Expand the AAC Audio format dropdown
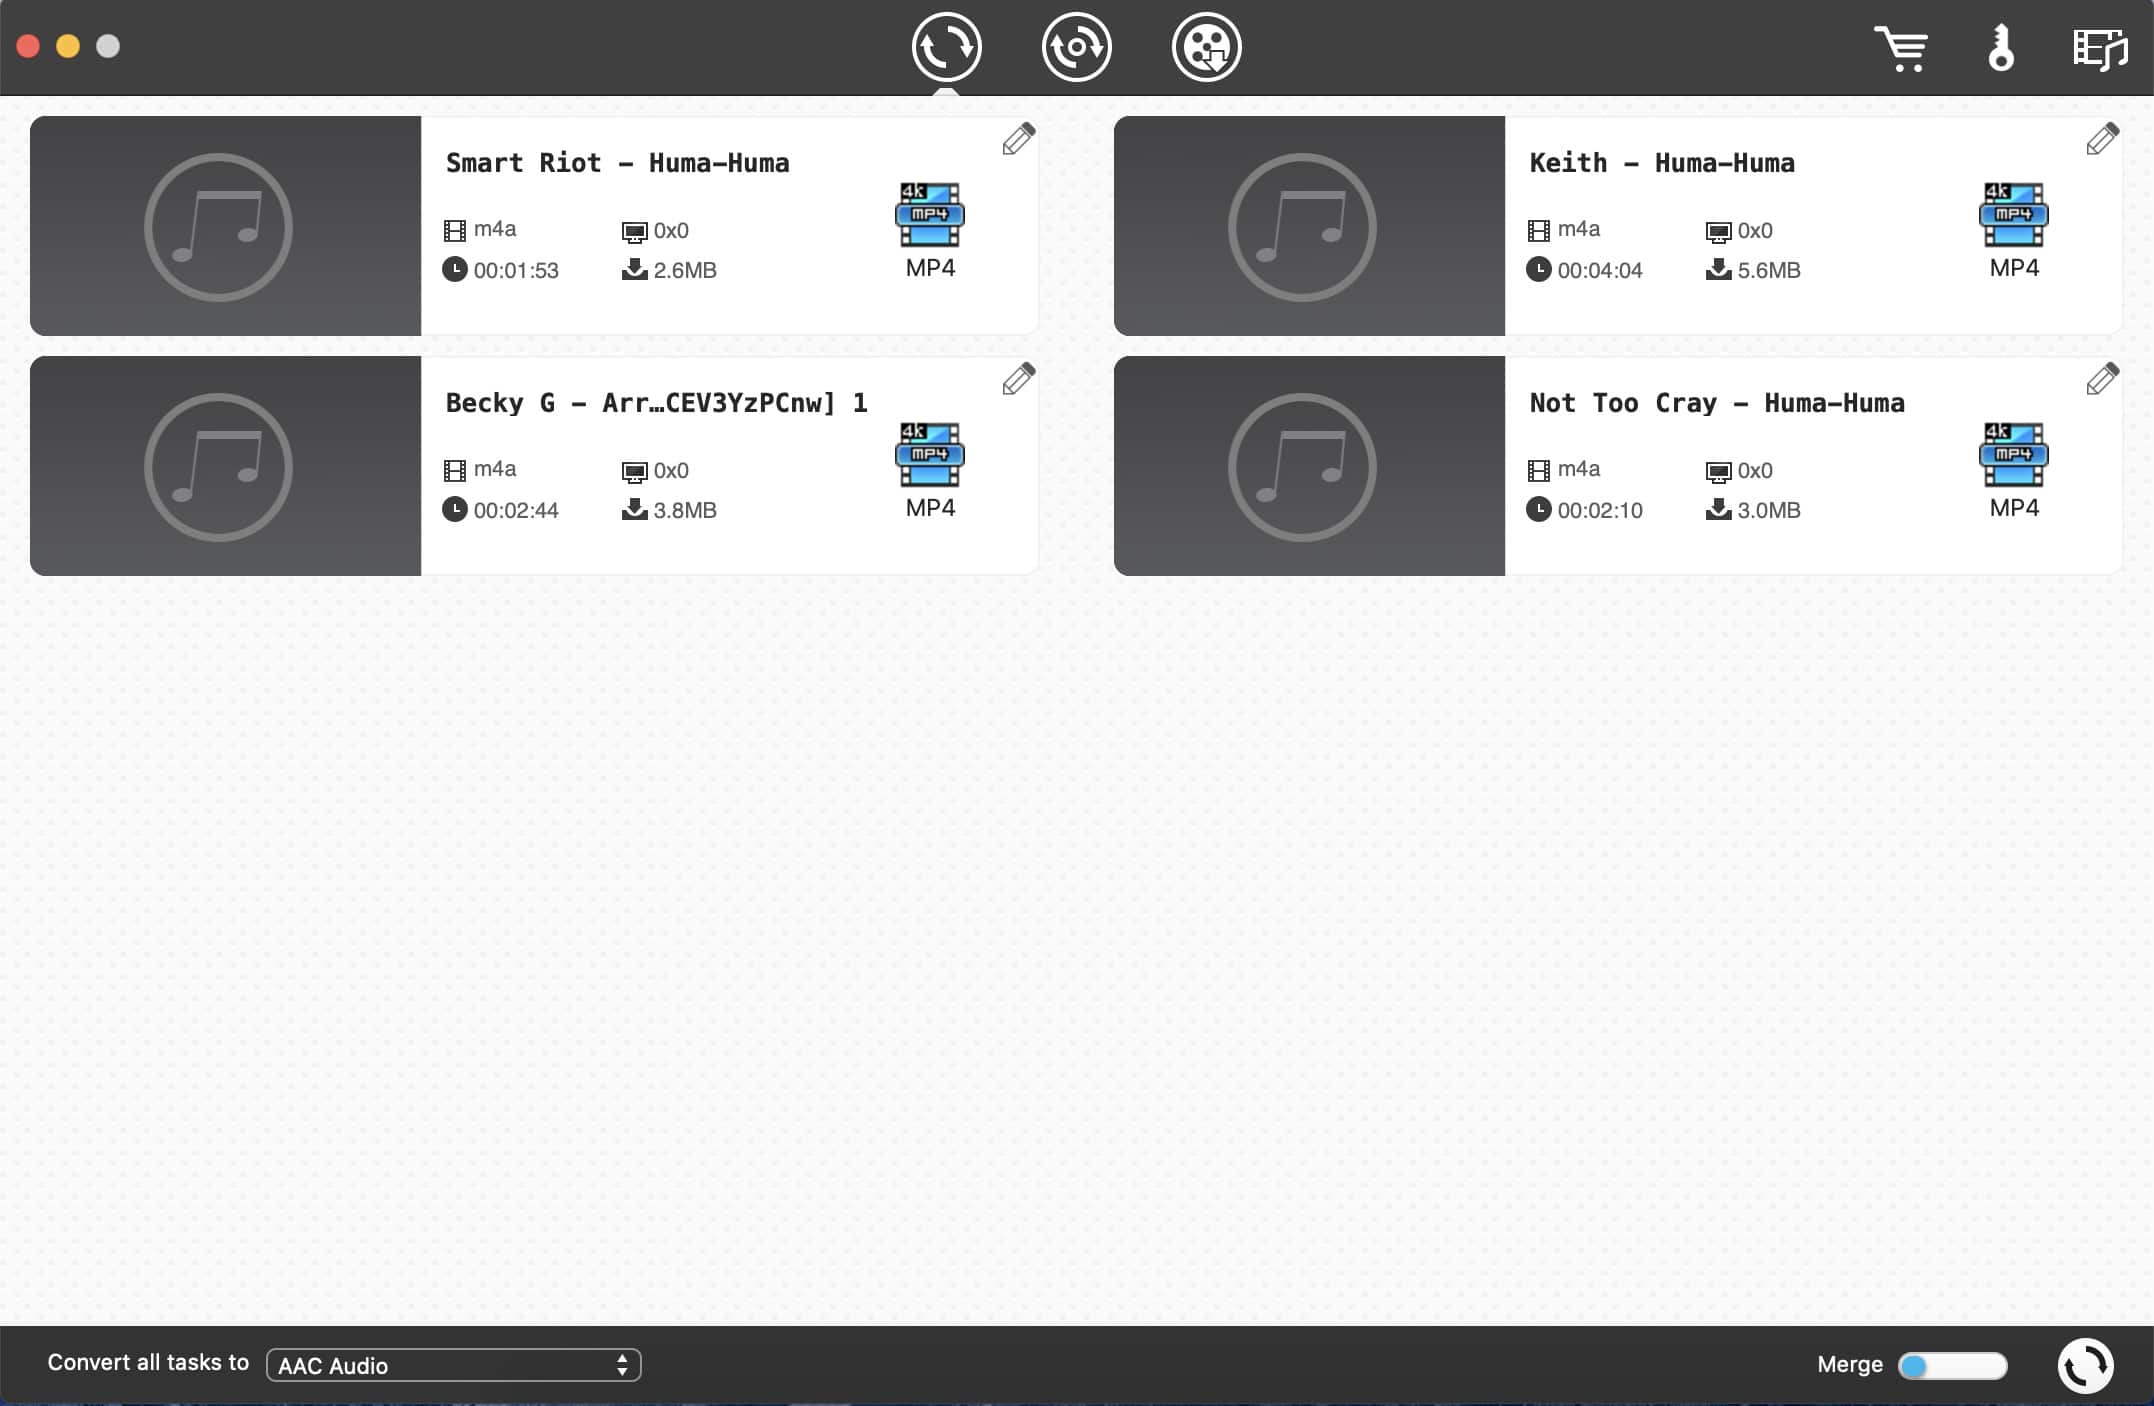 pyautogui.click(x=453, y=1365)
